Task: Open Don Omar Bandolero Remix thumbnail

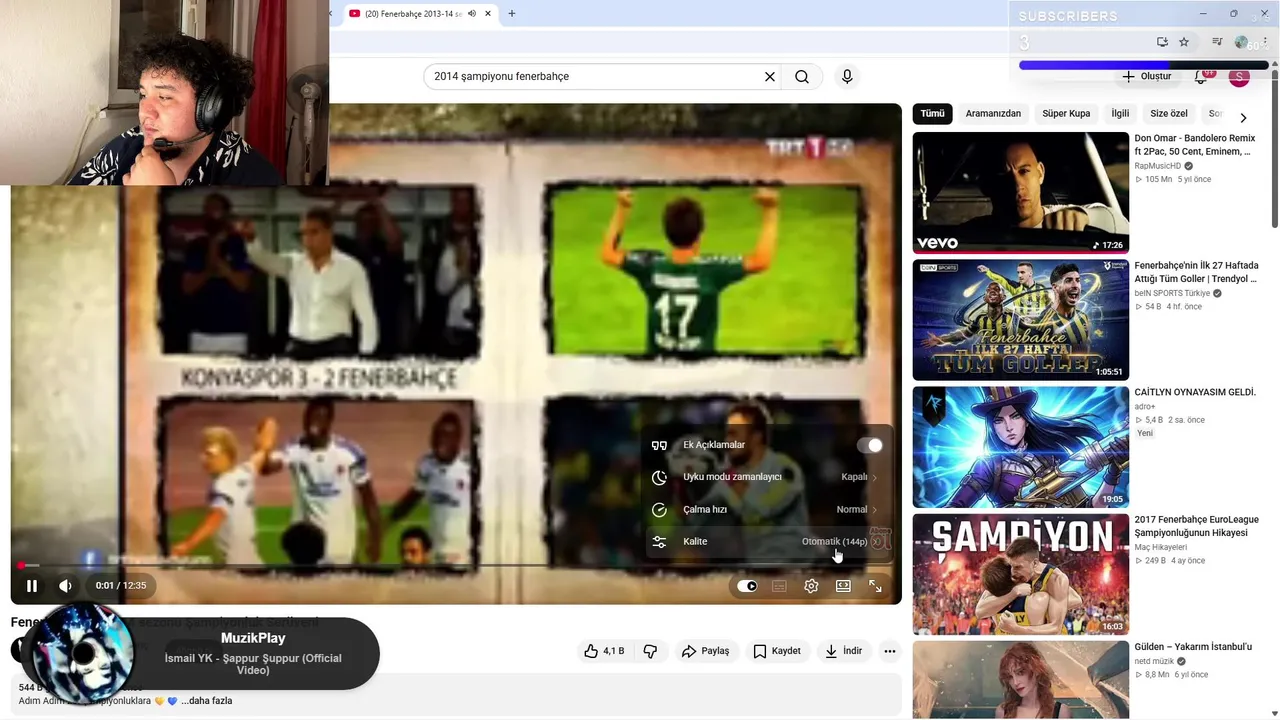Action: (x=1020, y=192)
